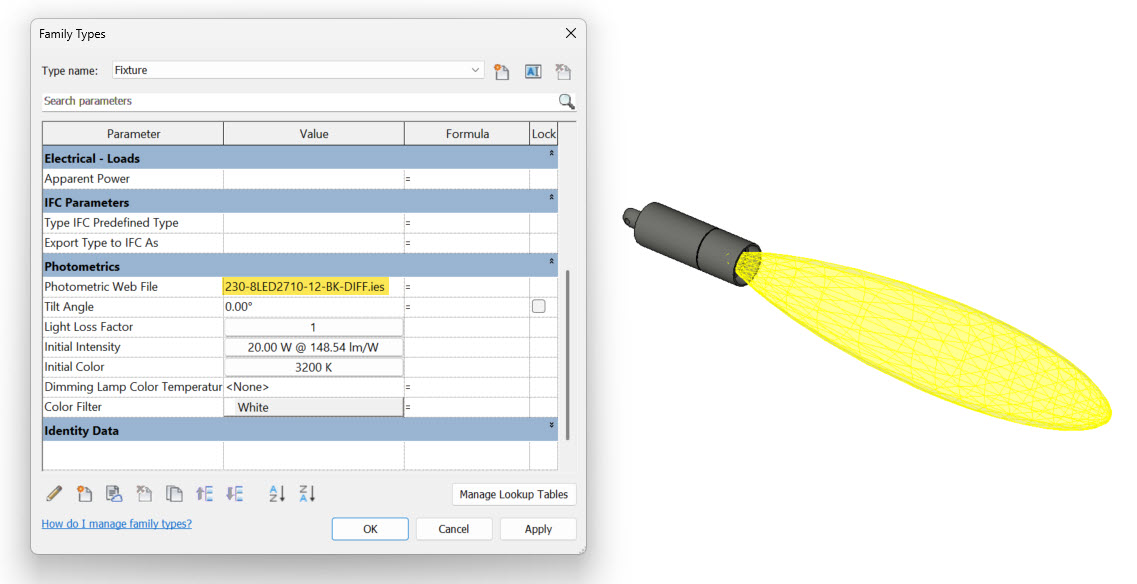Click the Dimming Lamp Color <None> value
This screenshot has width=1137, height=584.
click(x=313, y=387)
